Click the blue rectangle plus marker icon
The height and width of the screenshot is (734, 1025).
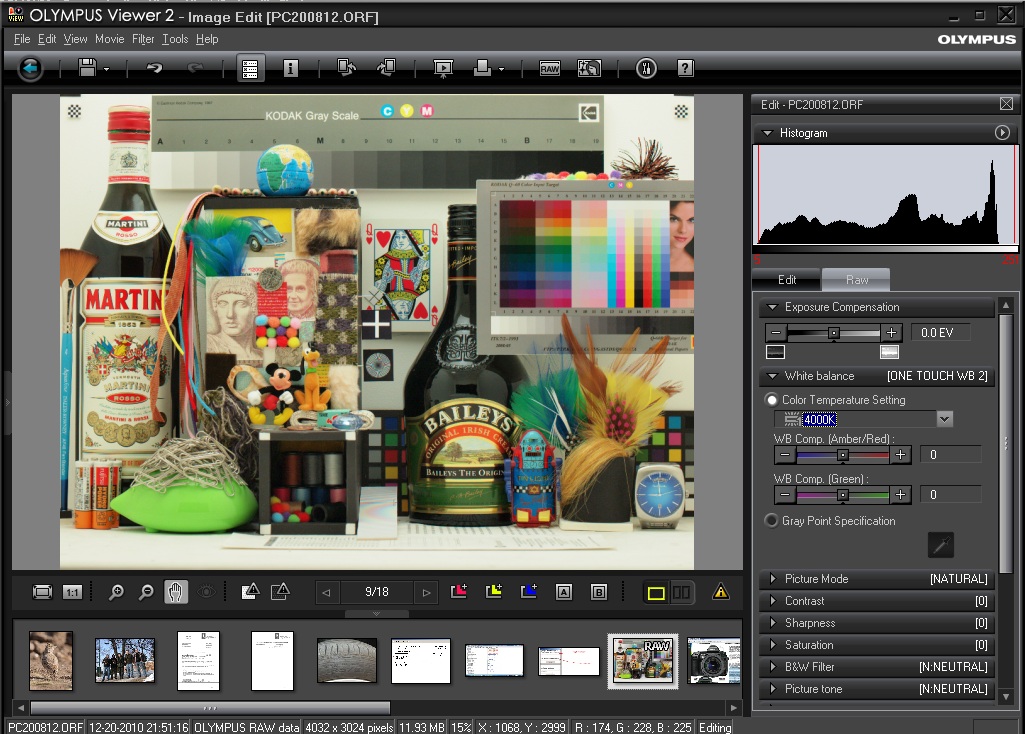528,592
